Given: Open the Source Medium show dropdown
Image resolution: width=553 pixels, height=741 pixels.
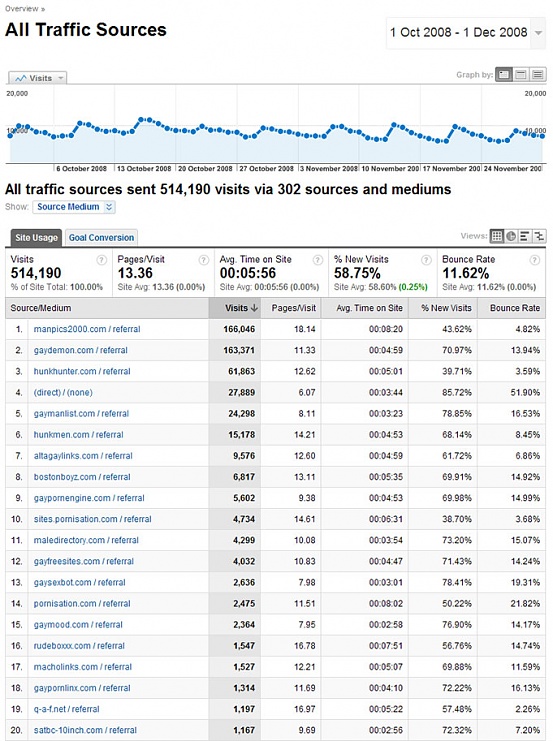Looking at the screenshot, I should click(x=74, y=207).
